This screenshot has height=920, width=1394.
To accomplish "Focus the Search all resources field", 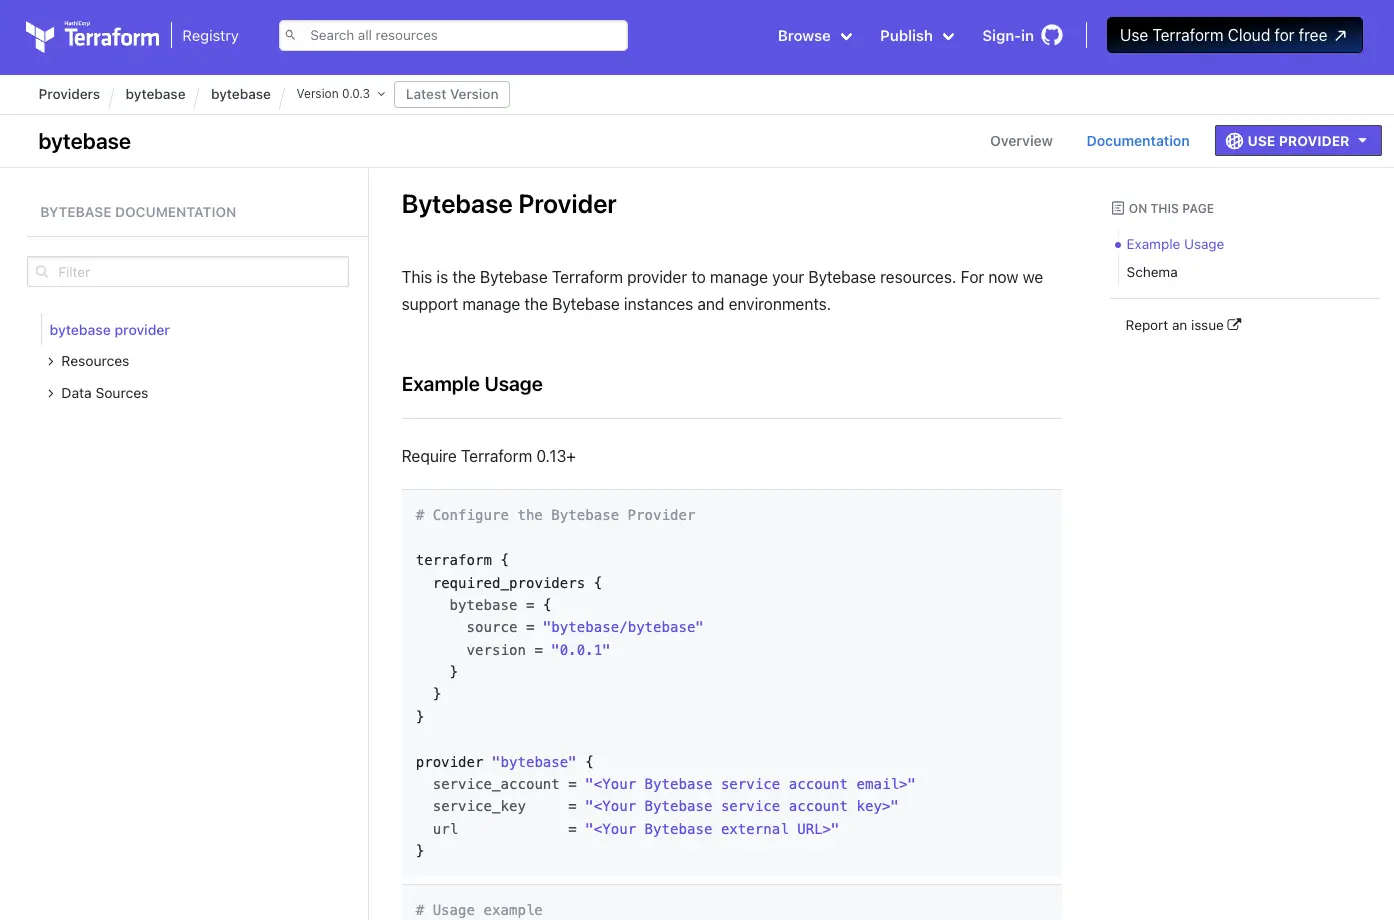I will pos(462,35).
